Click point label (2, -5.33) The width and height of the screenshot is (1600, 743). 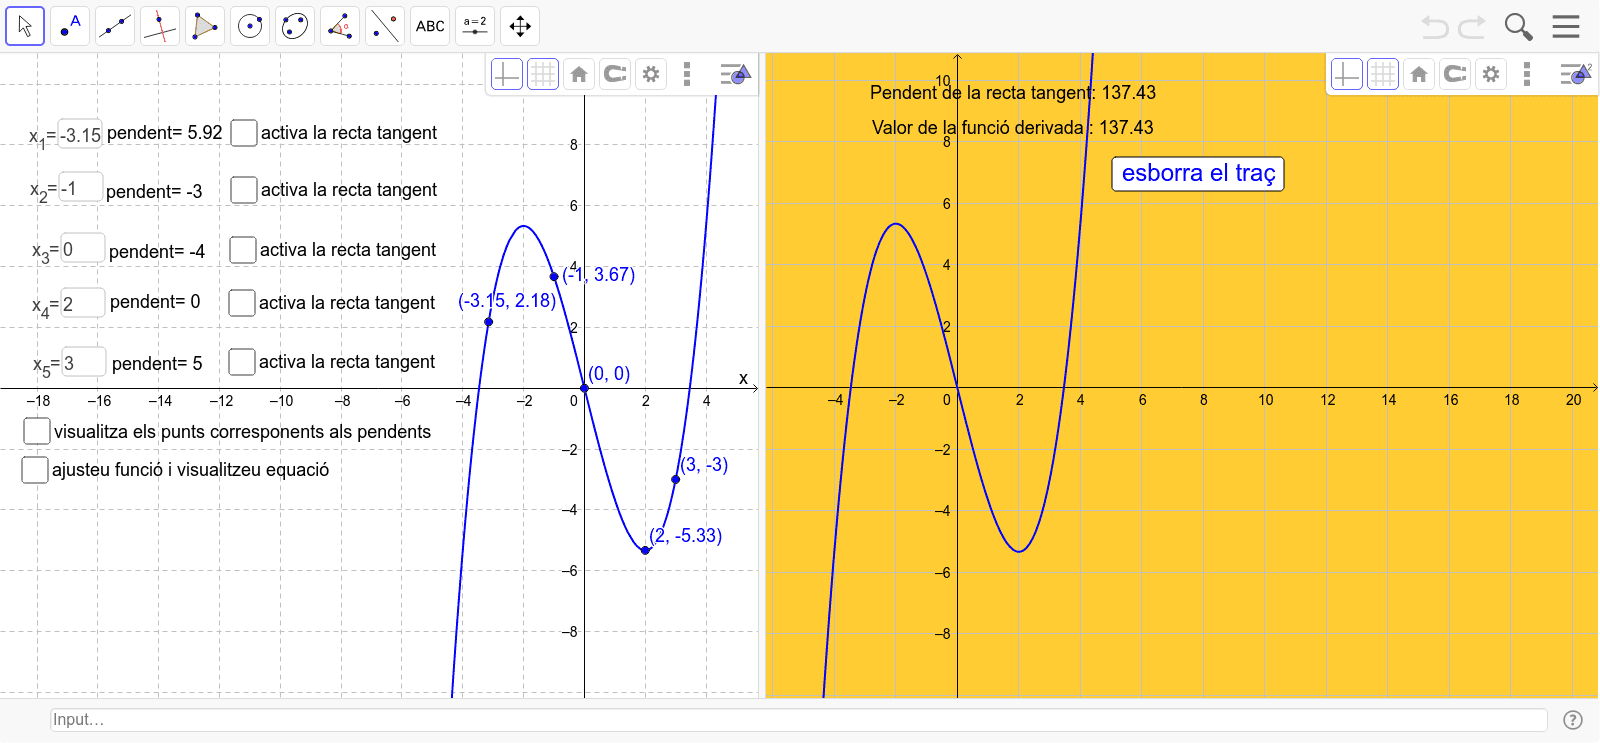pos(686,535)
